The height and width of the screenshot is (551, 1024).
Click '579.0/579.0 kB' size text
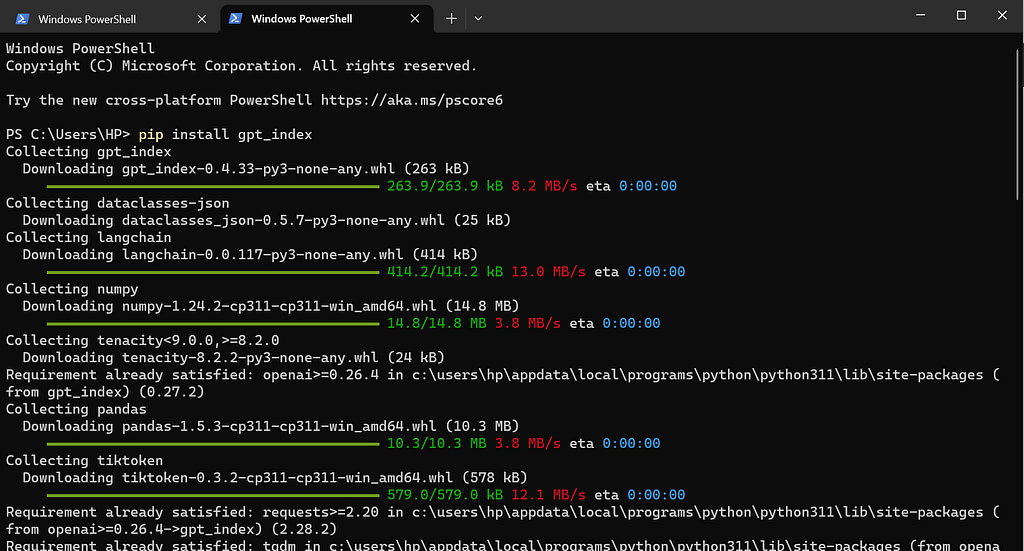click(x=445, y=495)
